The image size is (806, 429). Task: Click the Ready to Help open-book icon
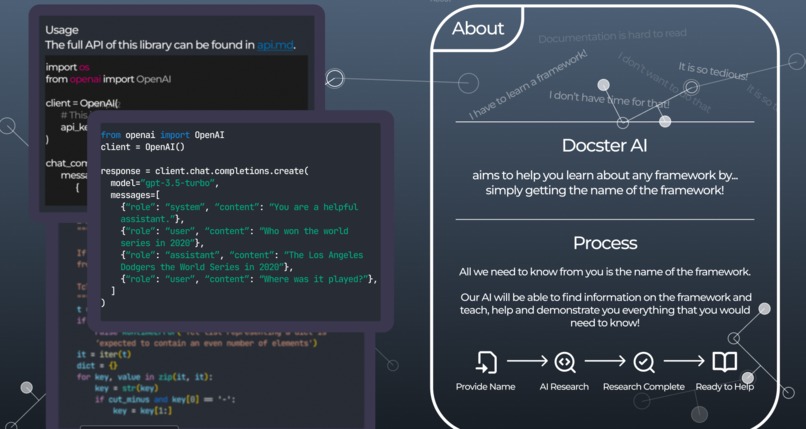click(x=724, y=362)
